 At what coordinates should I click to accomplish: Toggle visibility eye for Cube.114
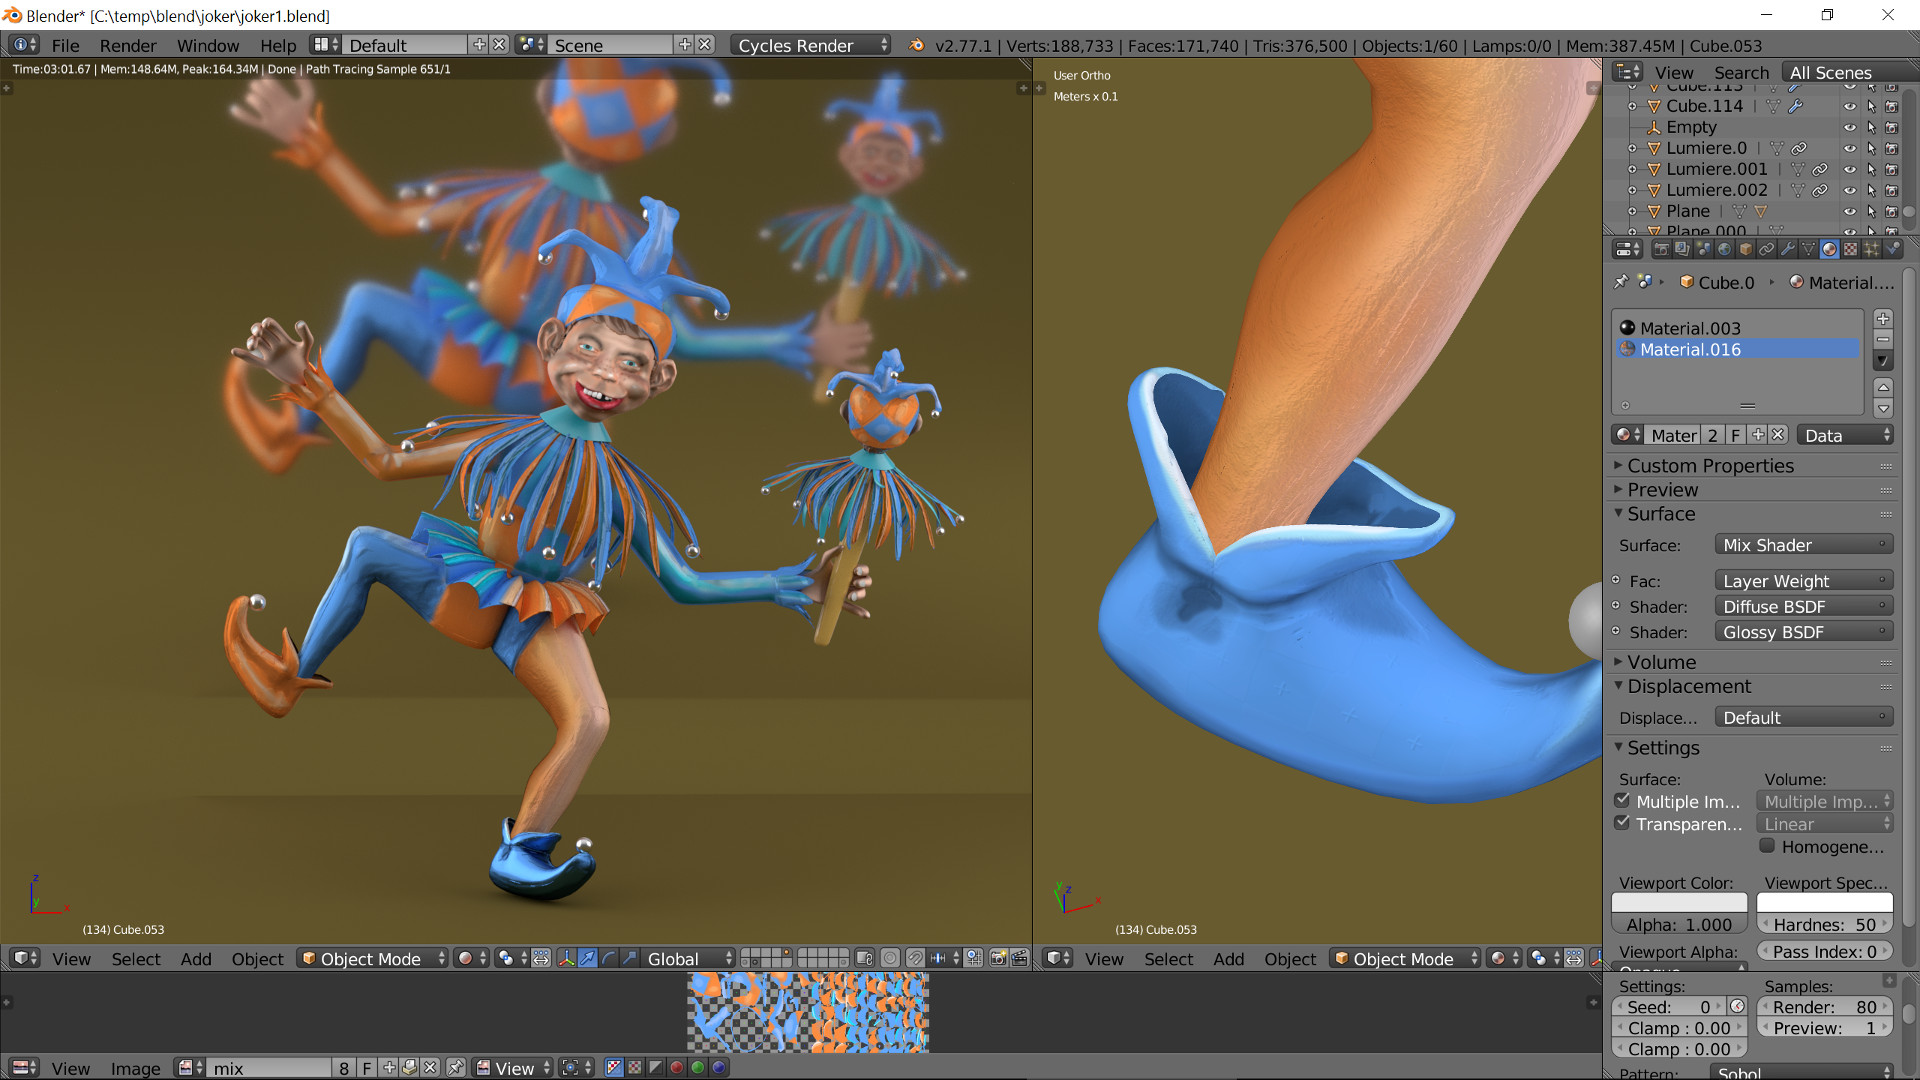(x=1850, y=106)
